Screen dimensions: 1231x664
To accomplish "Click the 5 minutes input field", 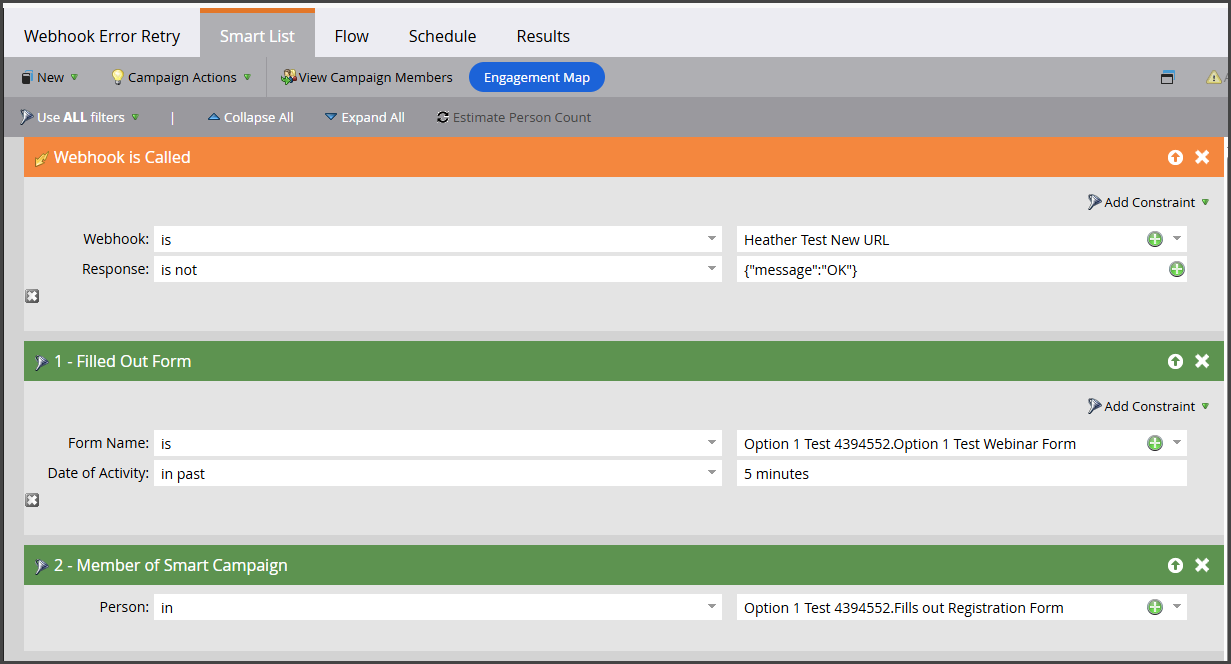I will coord(962,473).
